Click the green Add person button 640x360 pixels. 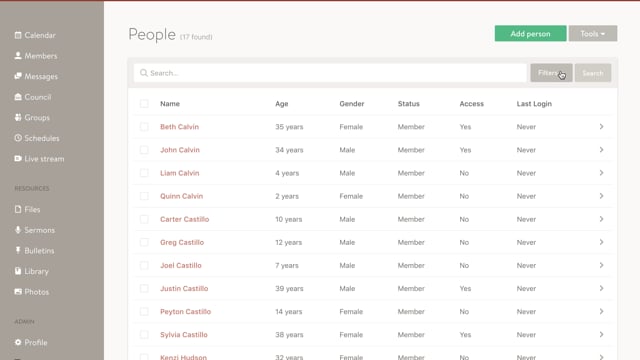530,33
